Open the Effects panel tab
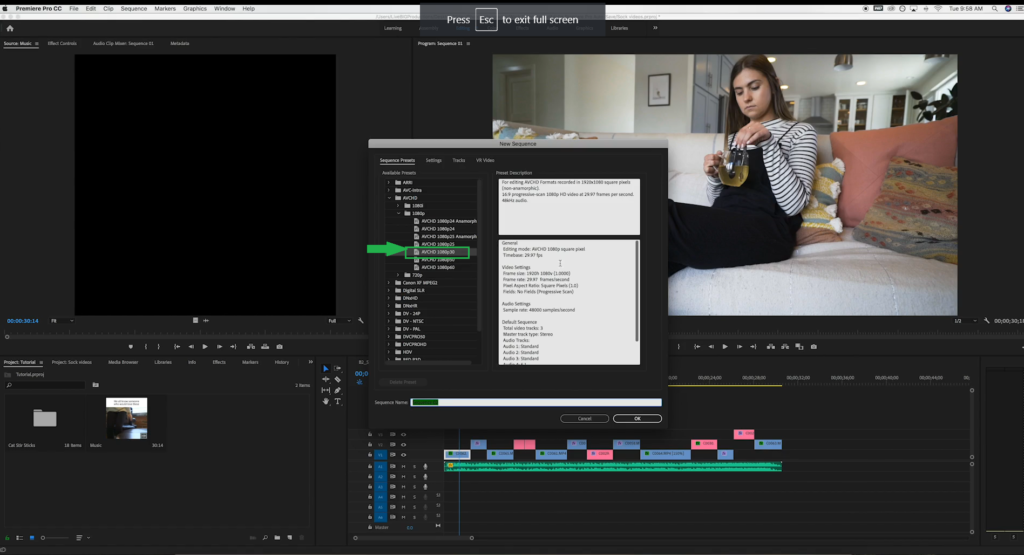The image size is (1024, 555). pyautogui.click(x=219, y=362)
